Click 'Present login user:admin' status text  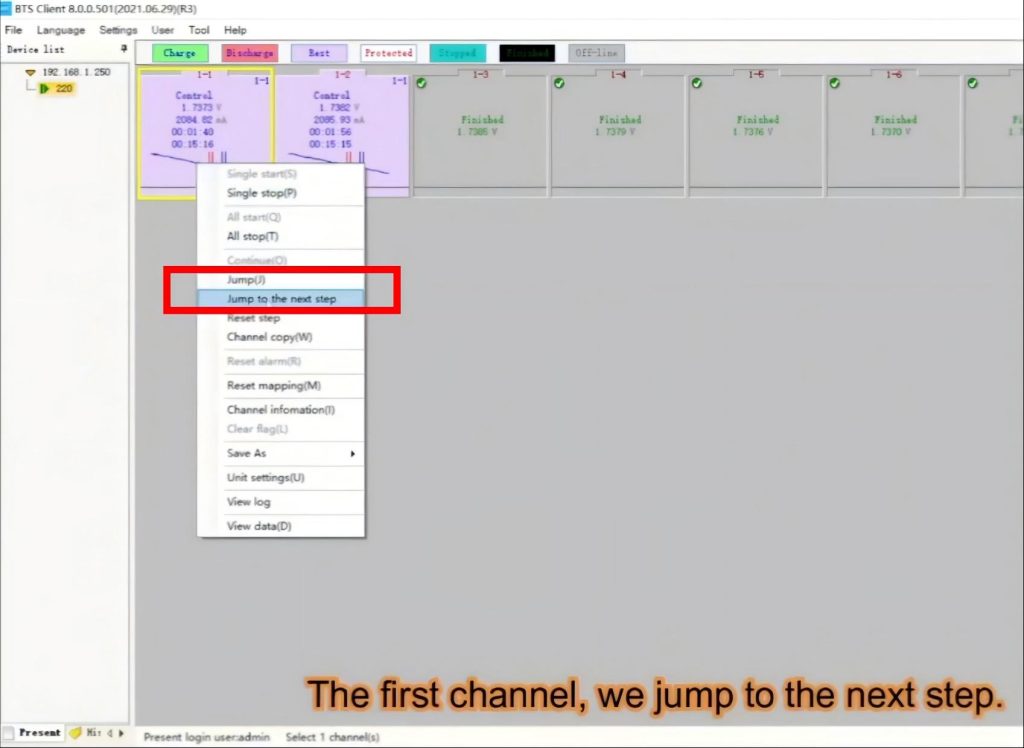(x=206, y=737)
